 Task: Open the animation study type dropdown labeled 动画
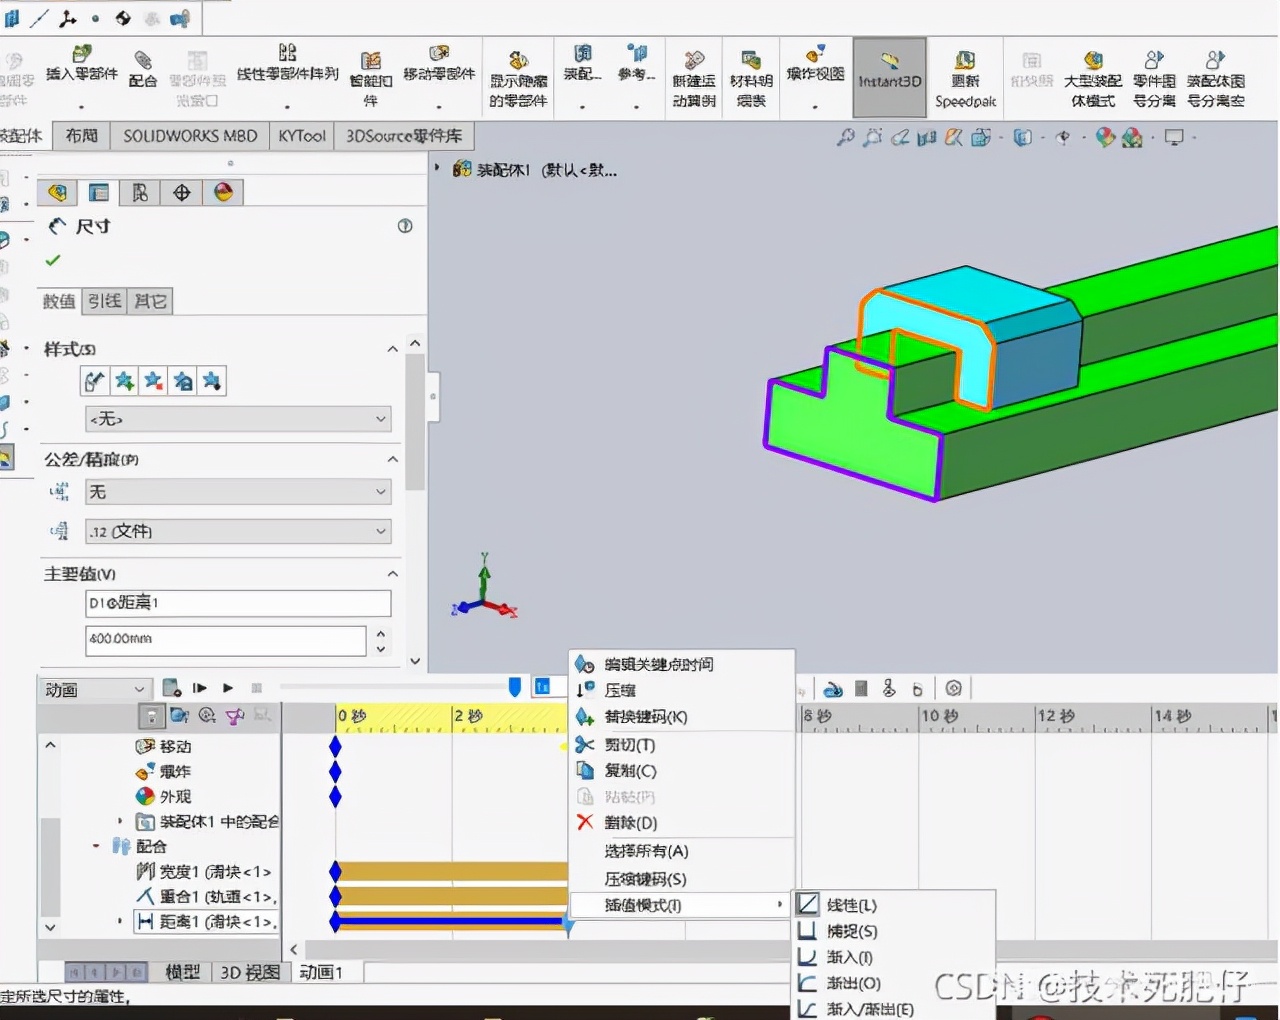point(93,688)
